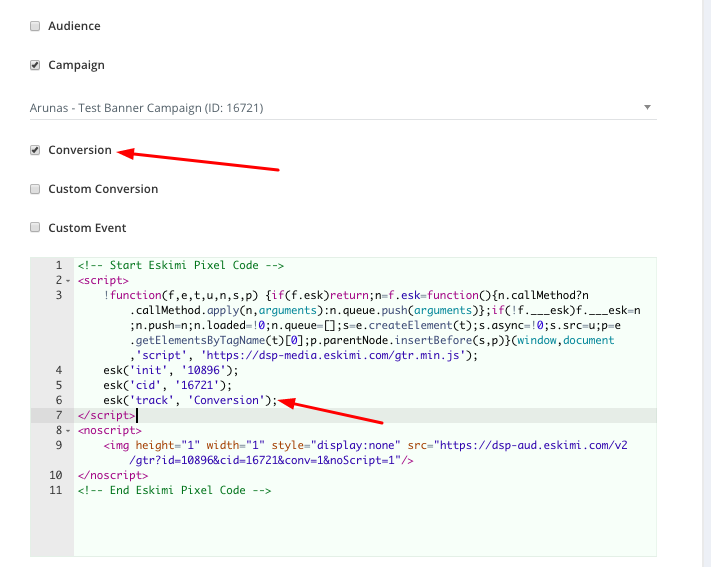Click line number 10 in the gutter
Screen dimensions: 711x567
click(56, 475)
